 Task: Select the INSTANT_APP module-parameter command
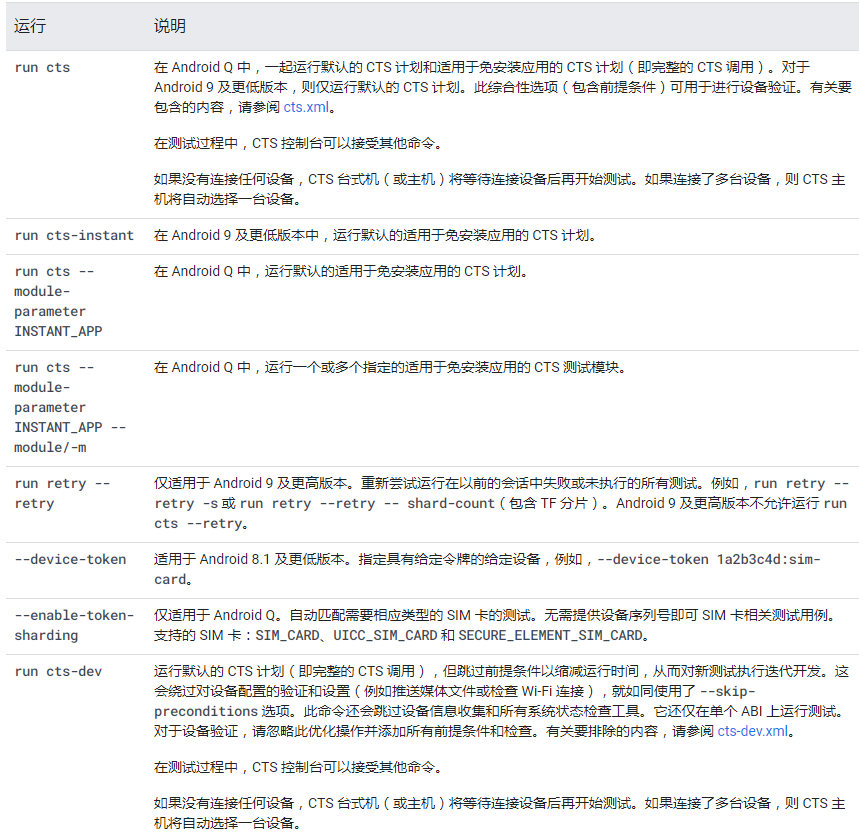point(55,300)
